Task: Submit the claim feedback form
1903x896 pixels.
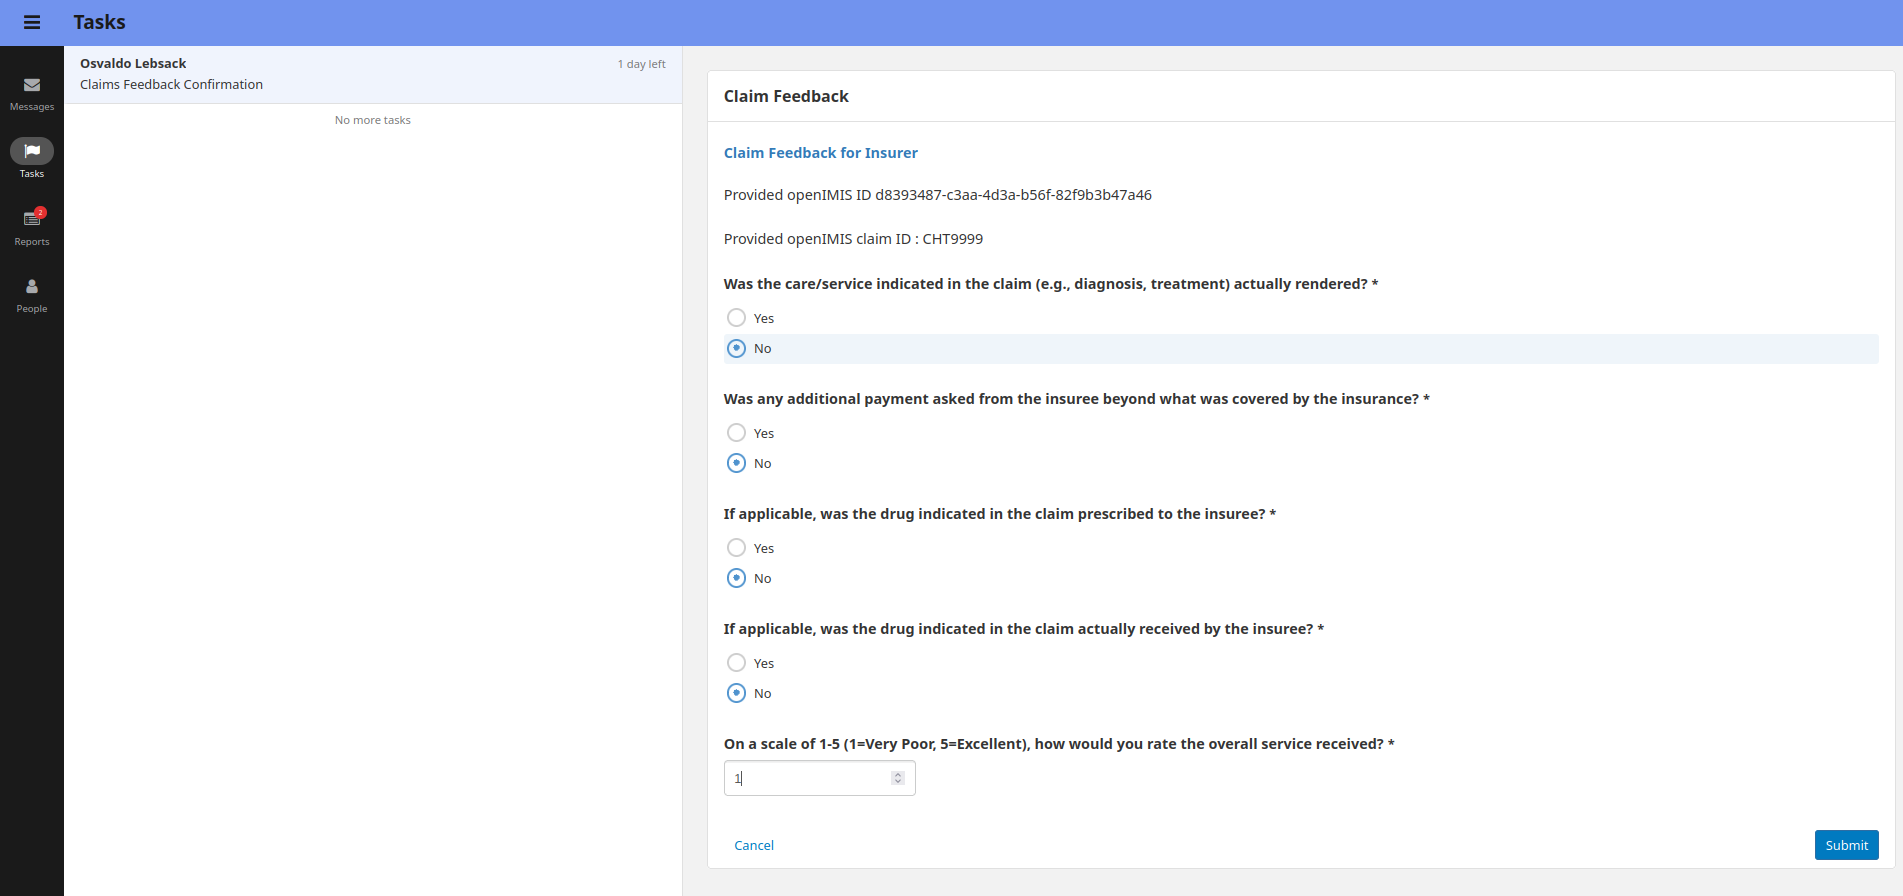Action: tap(1845, 845)
